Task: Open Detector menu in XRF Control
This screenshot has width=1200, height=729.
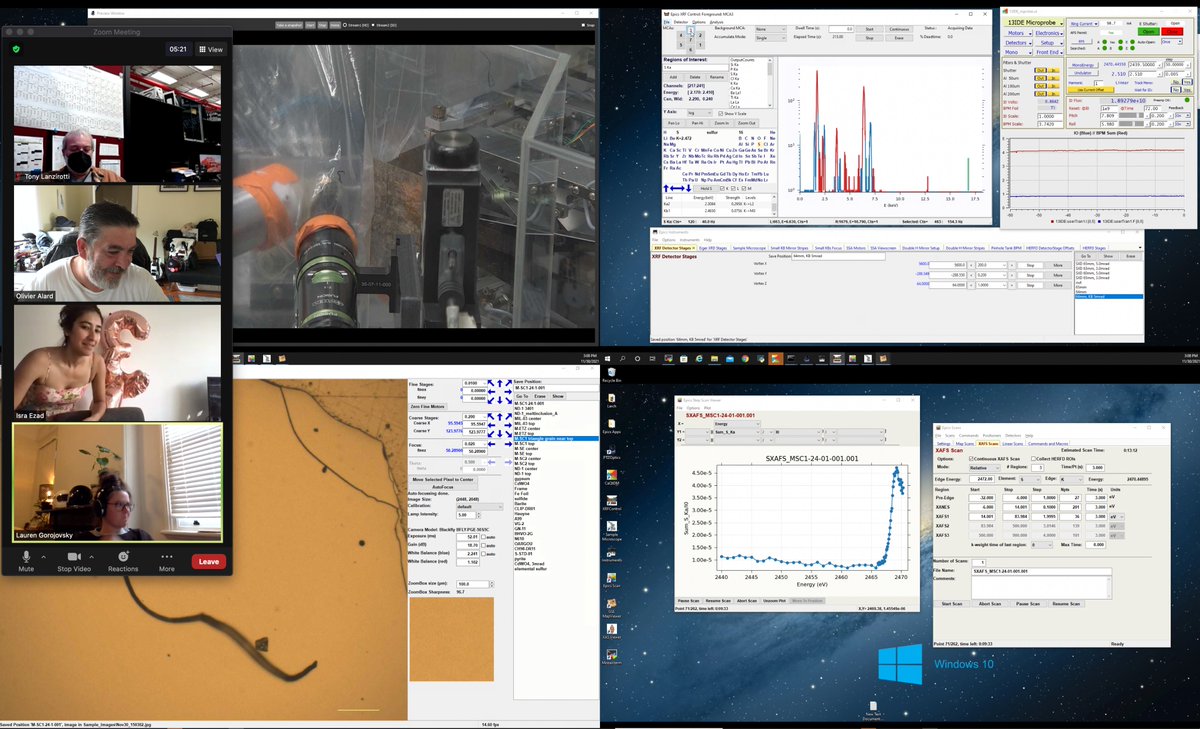Action: 681,22
